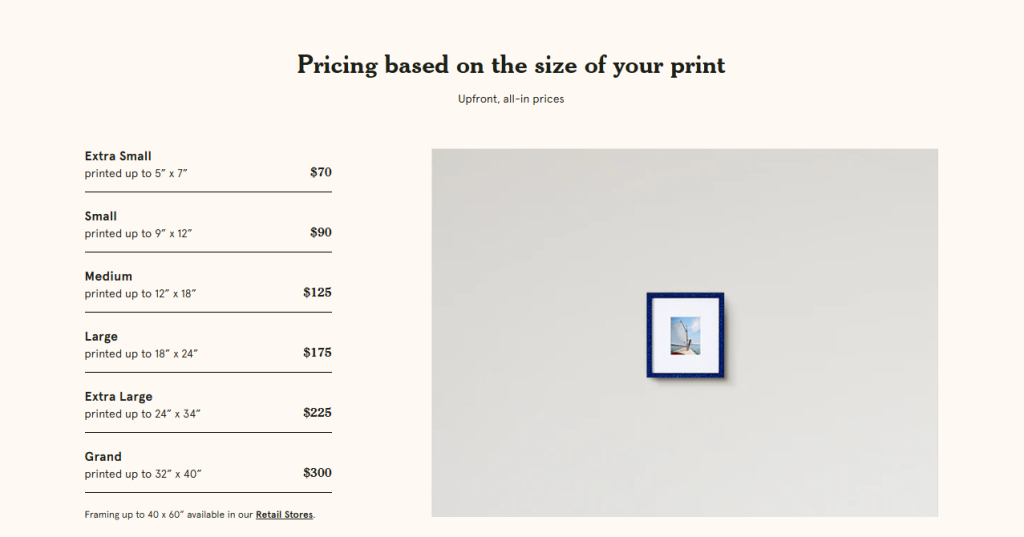Click the "printed up to 5" x 7"" text

point(136,174)
